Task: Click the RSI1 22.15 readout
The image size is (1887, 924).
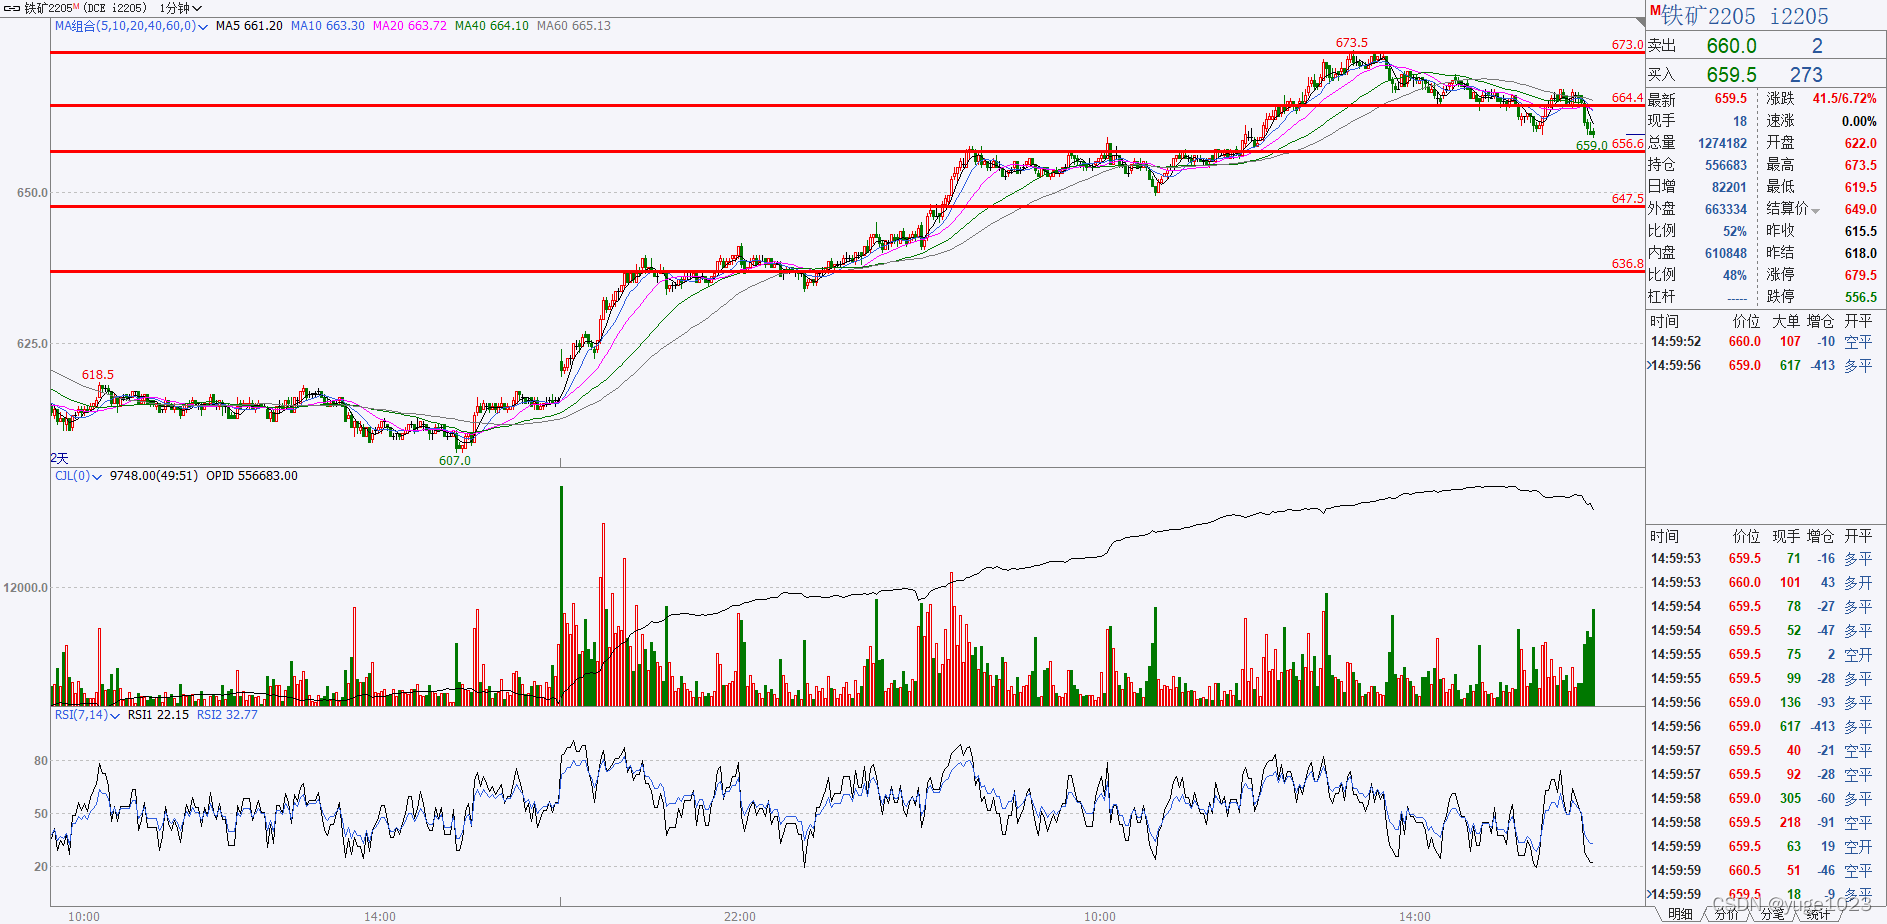Action: 158,715
